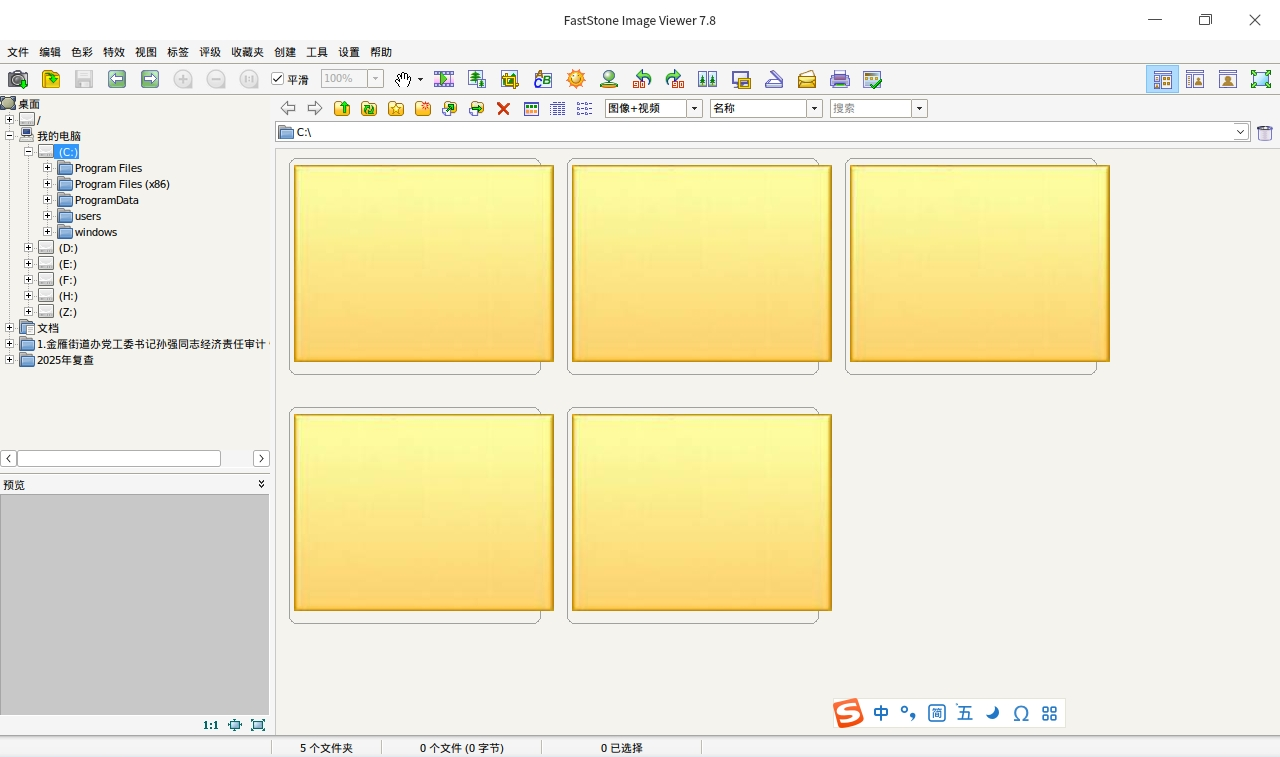Toggle the 平滑 checkbox
Viewport: 1280px width, 757px height.
point(278,79)
